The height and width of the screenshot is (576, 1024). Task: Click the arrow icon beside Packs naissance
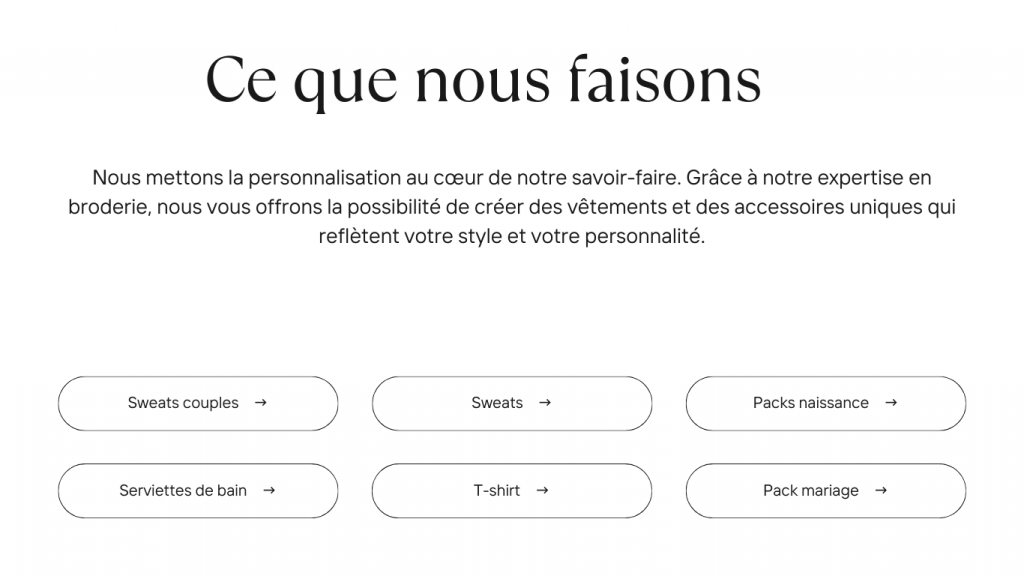click(x=891, y=403)
